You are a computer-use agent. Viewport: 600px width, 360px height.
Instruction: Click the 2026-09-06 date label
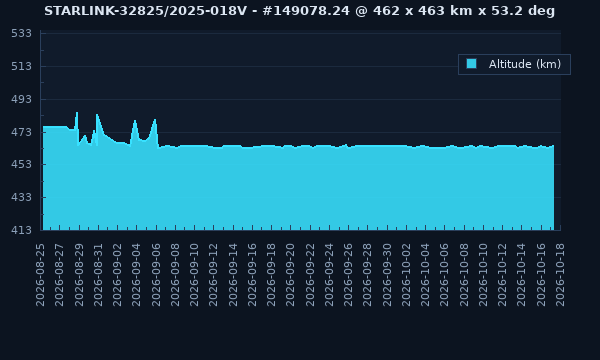(x=156, y=275)
